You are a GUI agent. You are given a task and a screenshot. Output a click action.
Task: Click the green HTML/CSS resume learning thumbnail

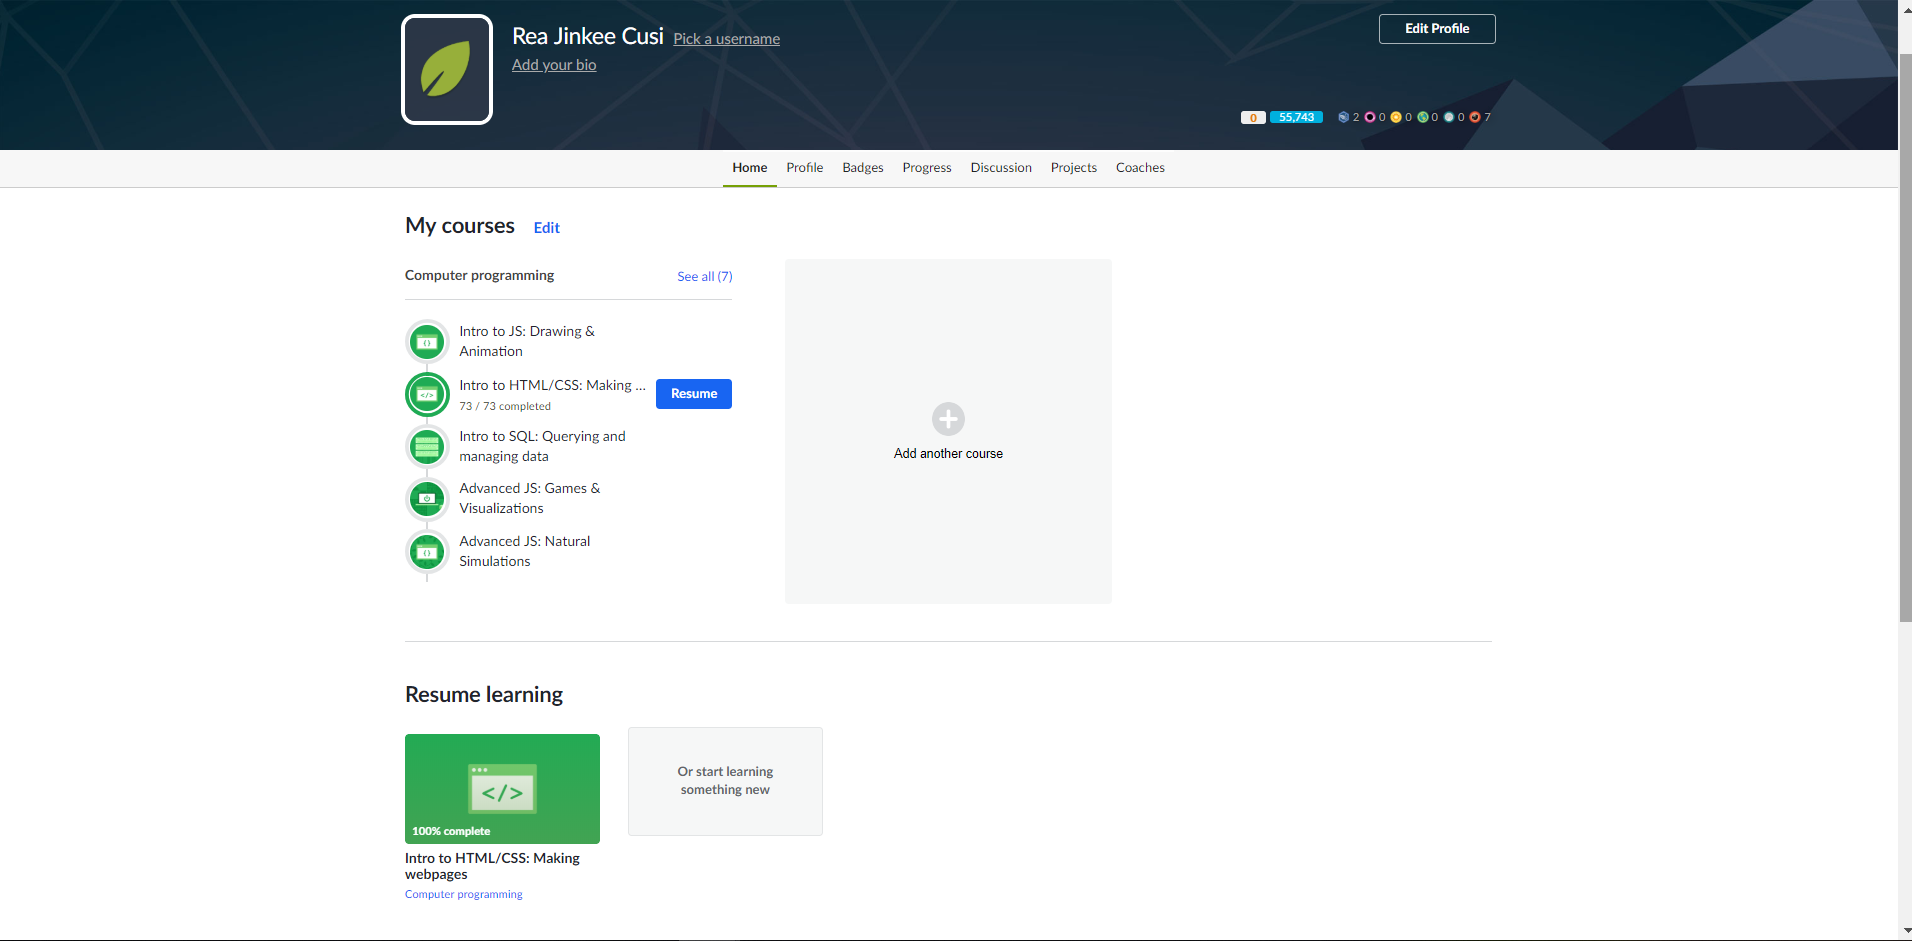[x=502, y=789]
